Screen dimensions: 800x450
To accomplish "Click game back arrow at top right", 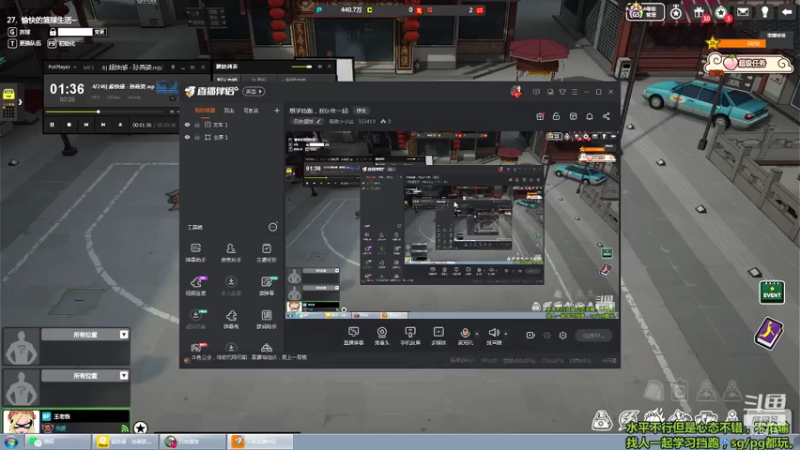I will 787,12.
